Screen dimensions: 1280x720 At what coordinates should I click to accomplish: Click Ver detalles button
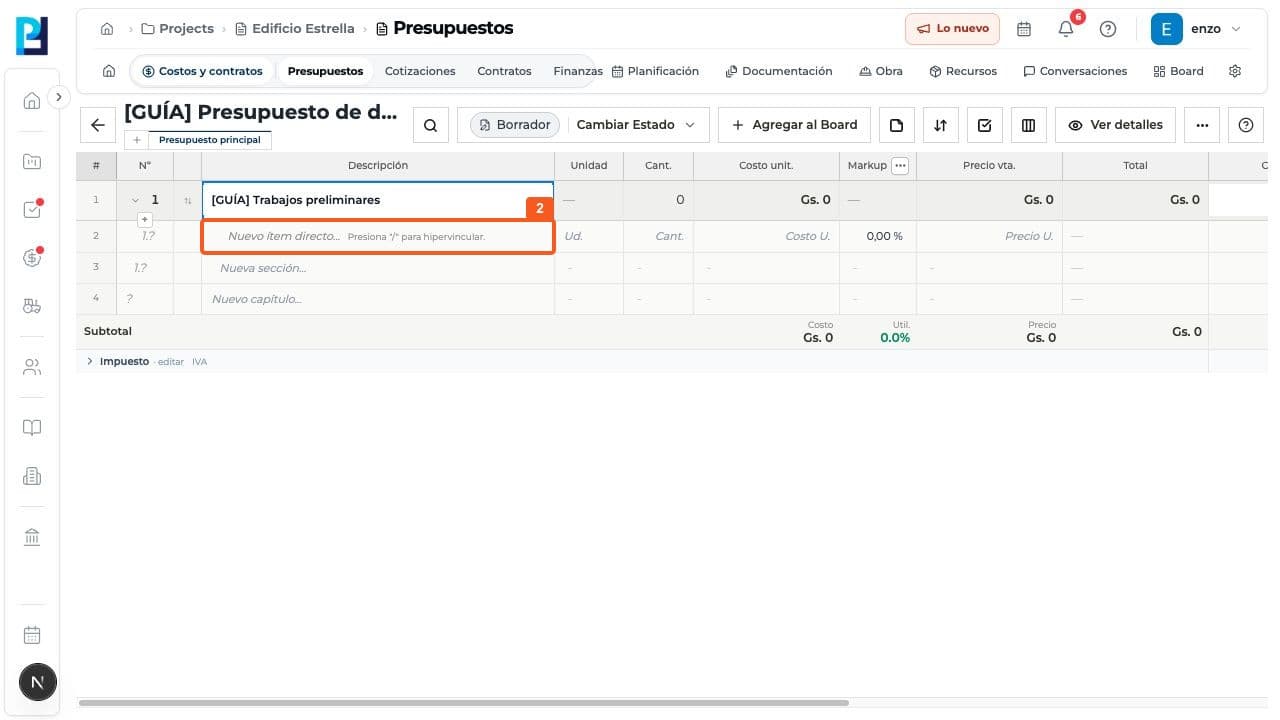(1115, 125)
